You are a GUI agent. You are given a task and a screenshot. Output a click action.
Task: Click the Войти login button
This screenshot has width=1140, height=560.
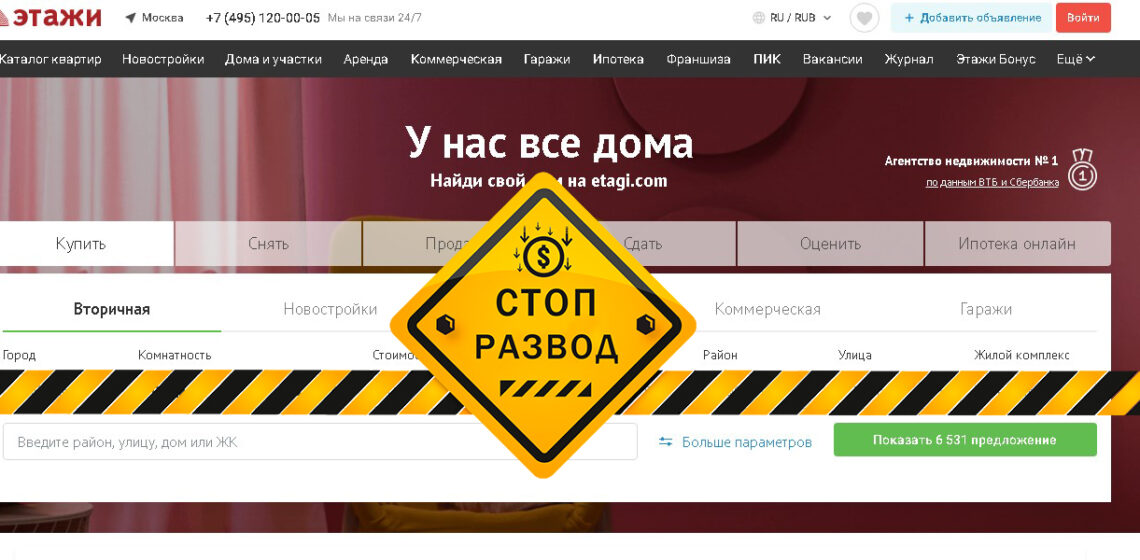click(x=1082, y=18)
